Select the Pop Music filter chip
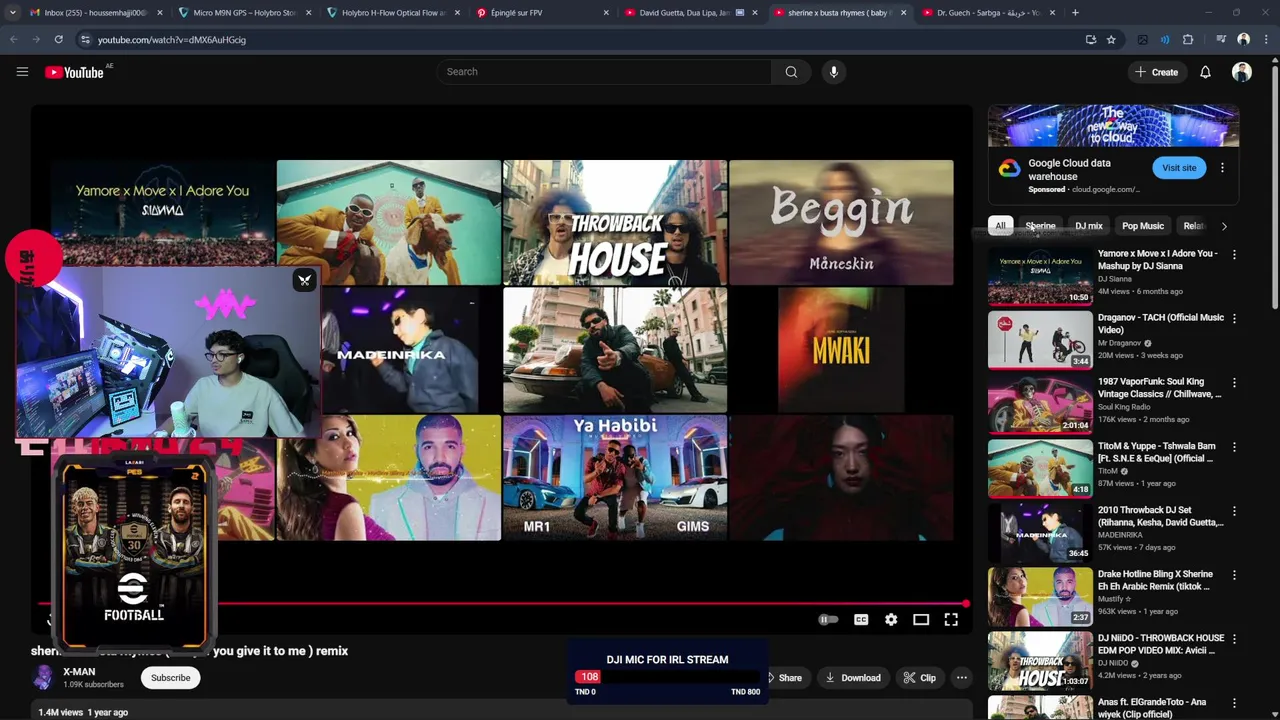Screen dimensions: 1280x720 click(x=1143, y=226)
